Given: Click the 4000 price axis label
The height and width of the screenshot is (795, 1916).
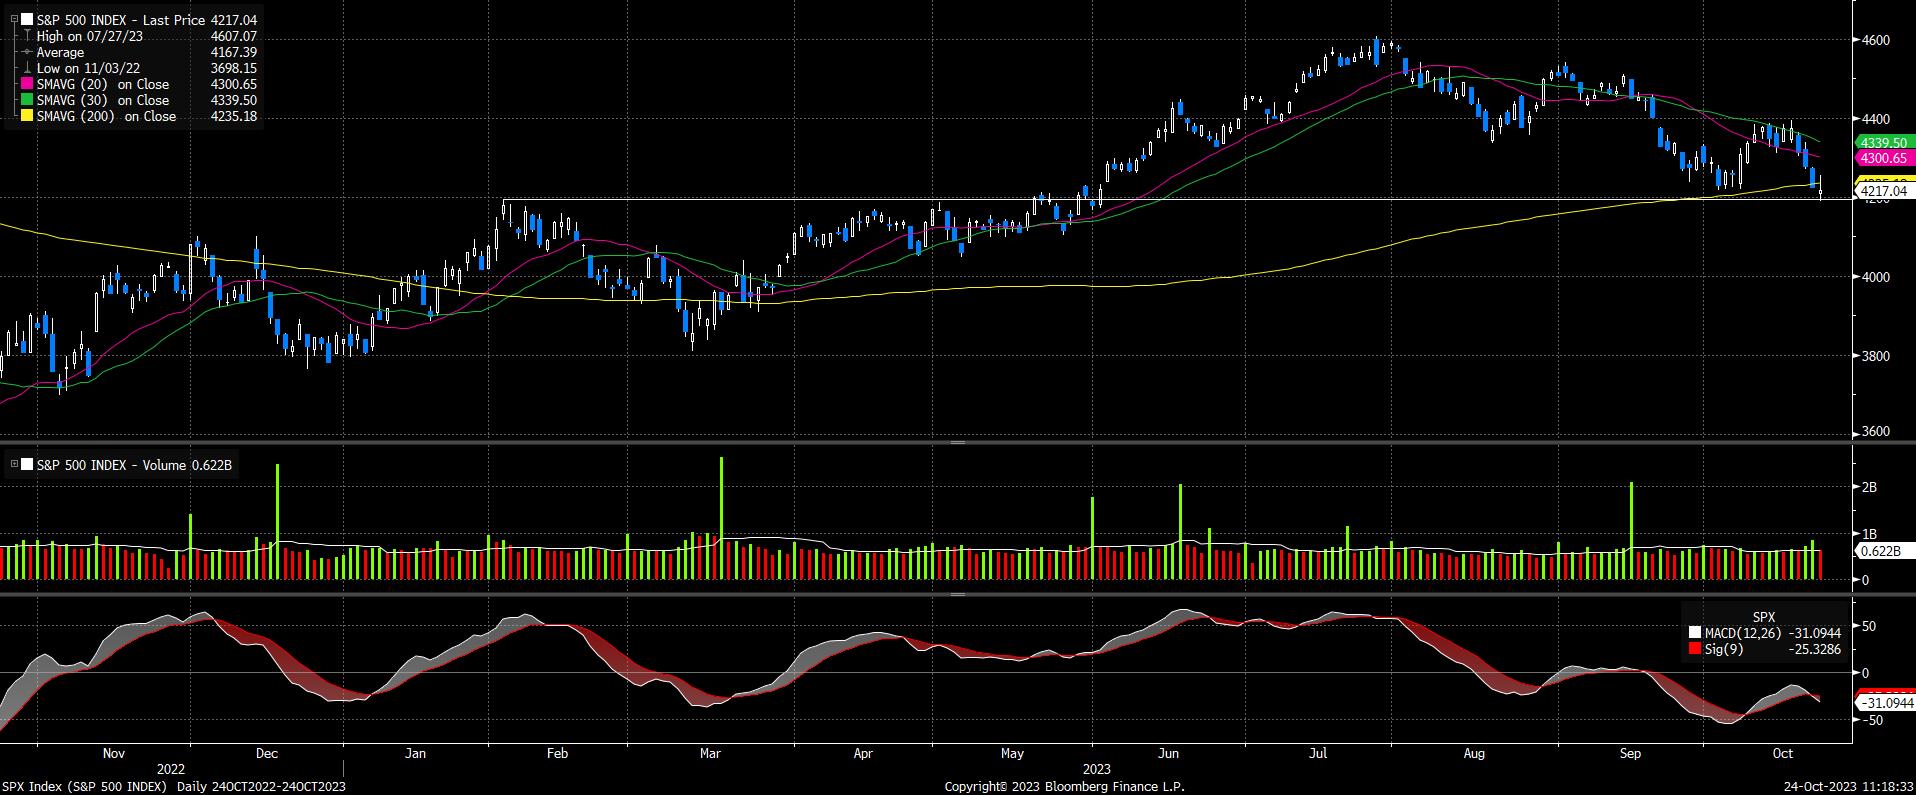Looking at the screenshot, I should 1876,277.
